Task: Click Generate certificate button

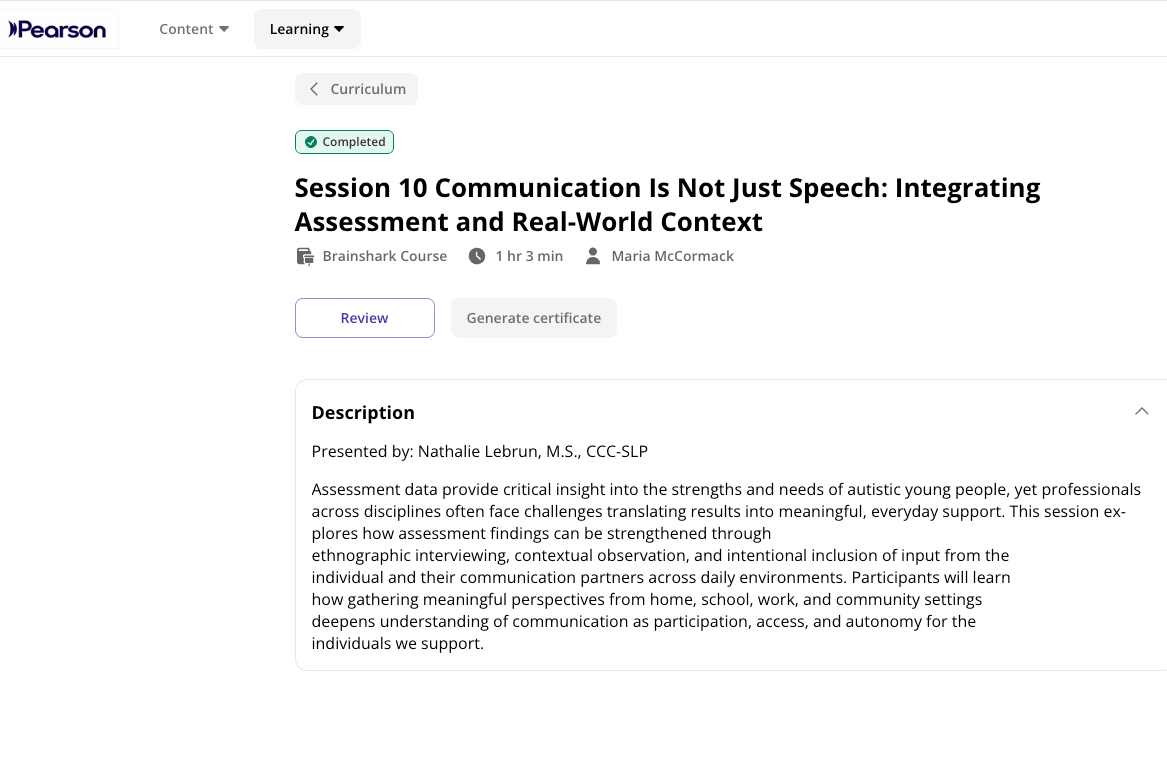Action: (534, 318)
